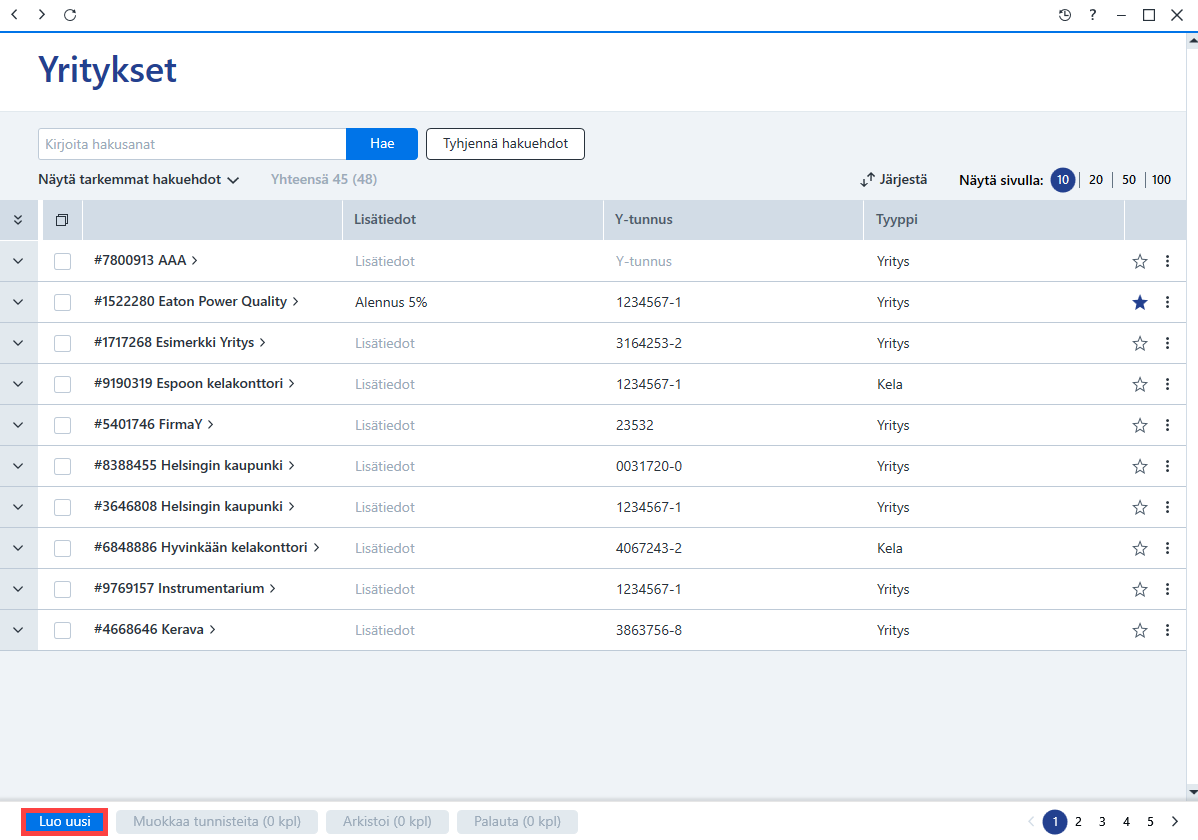This screenshot has height=840, width=1198.
Task: Expand Näytä tarkemmat hakuehdot section
Action: click(x=139, y=180)
